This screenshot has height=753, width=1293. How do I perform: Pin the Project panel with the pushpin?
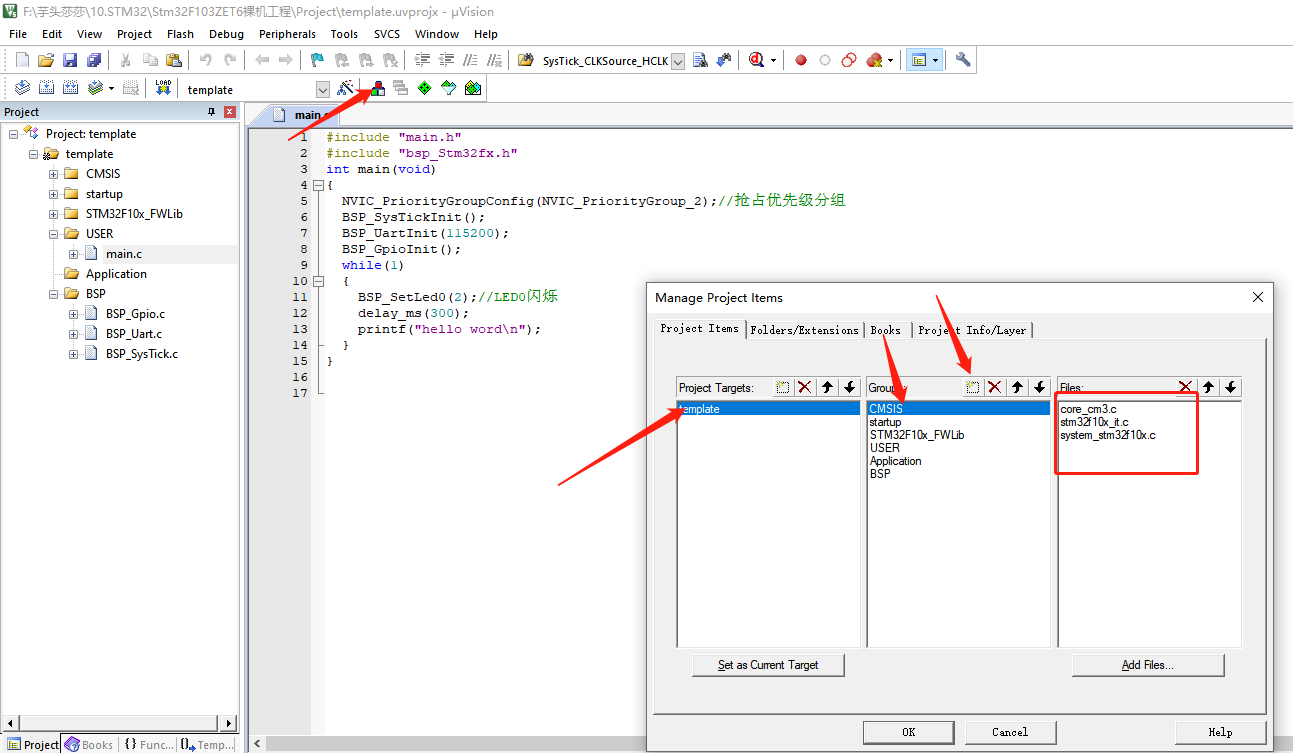pyautogui.click(x=211, y=112)
